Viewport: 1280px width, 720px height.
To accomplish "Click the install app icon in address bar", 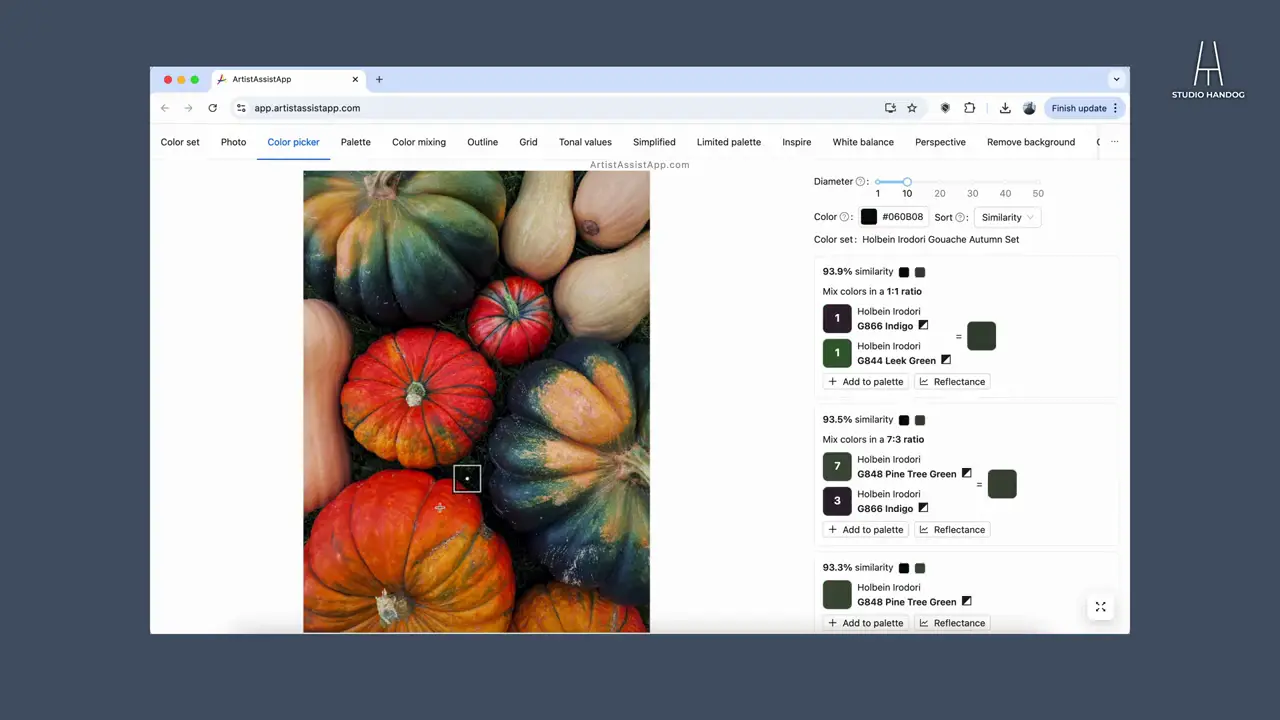I will (x=890, y=108).
